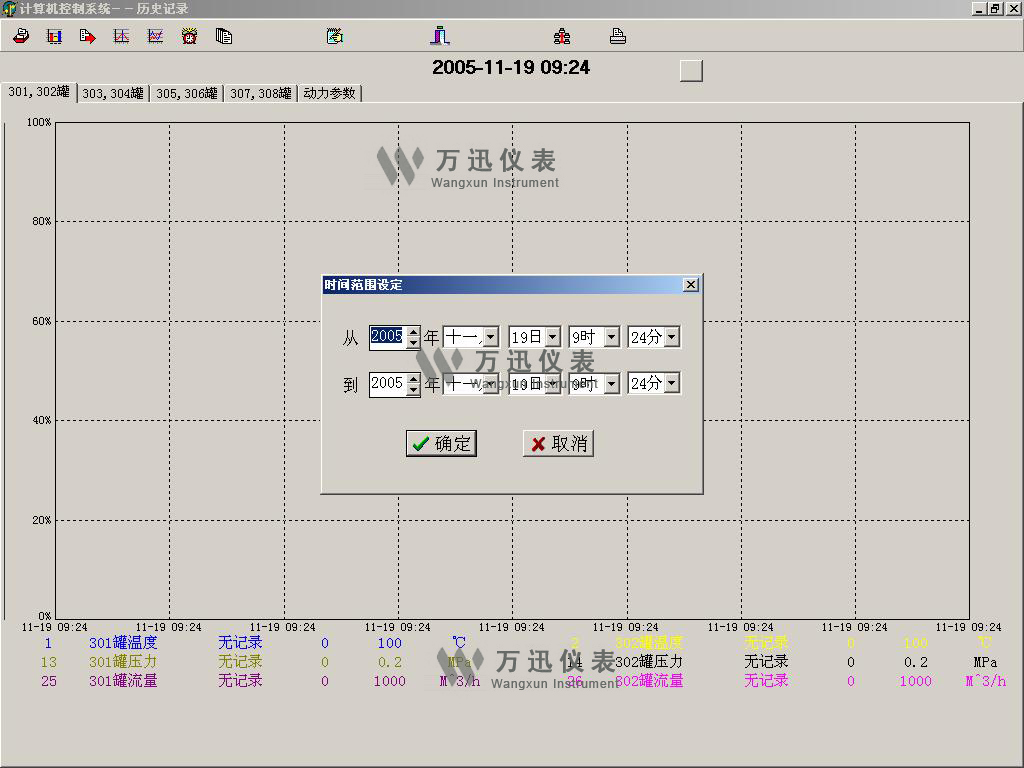1024x768 pixels.
Task: Open the 24分 minute dropdown in the 到 row
Action: (x=670, y=384)
